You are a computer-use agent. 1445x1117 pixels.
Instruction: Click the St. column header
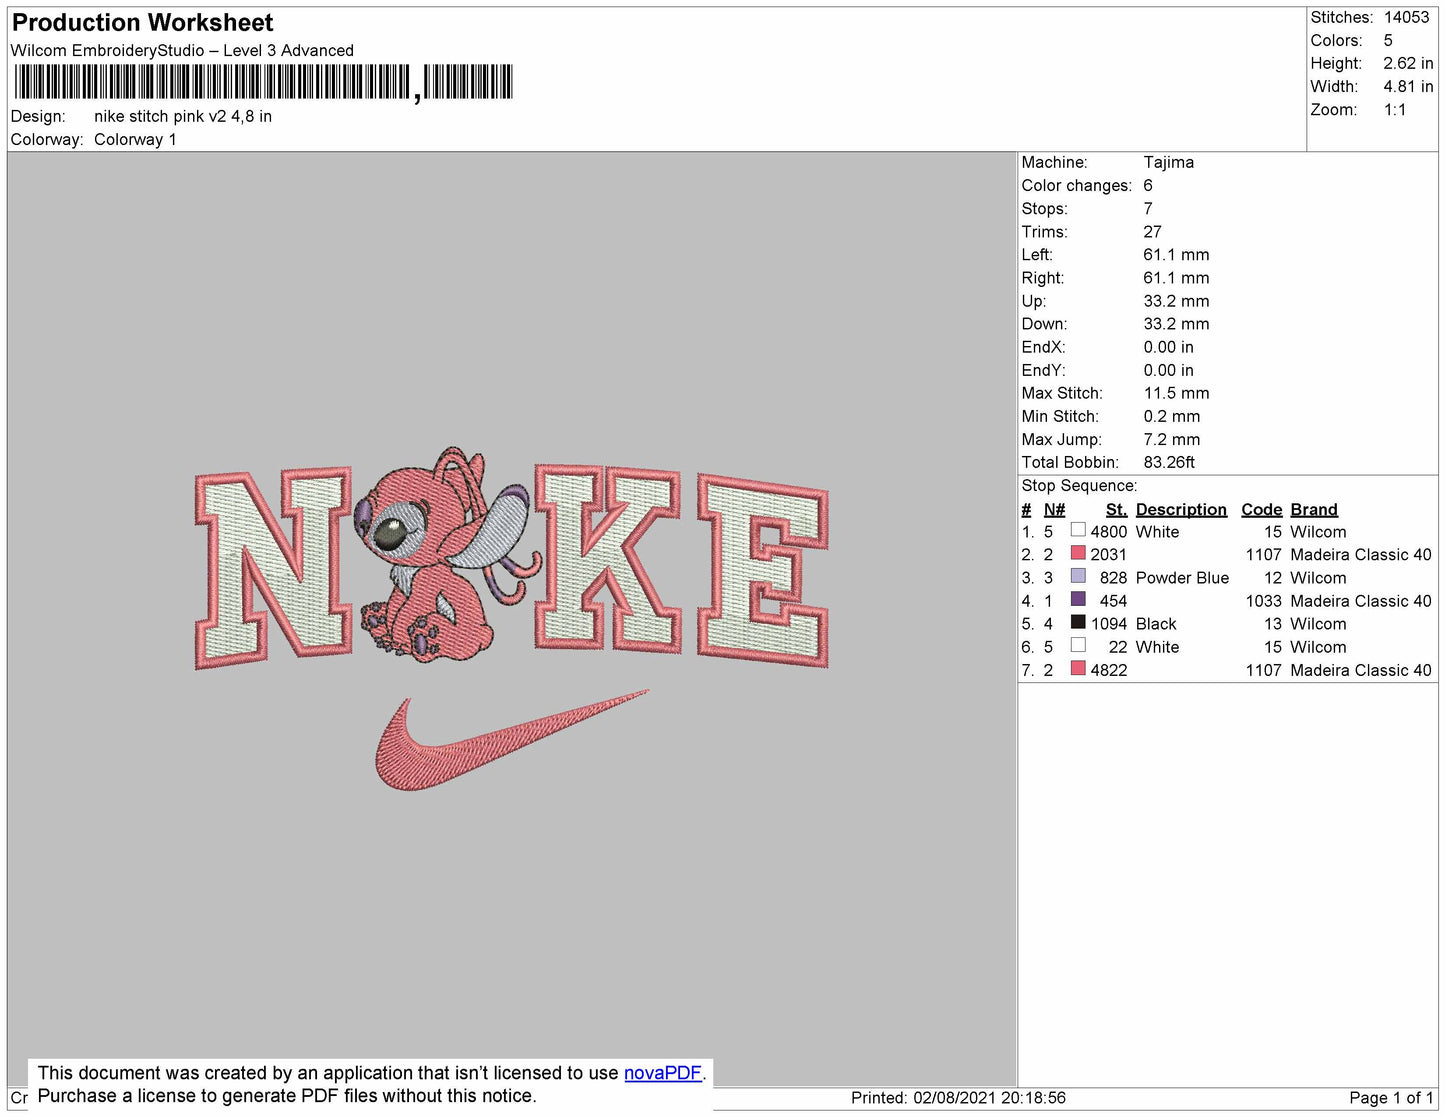[x=1116, y=509]
